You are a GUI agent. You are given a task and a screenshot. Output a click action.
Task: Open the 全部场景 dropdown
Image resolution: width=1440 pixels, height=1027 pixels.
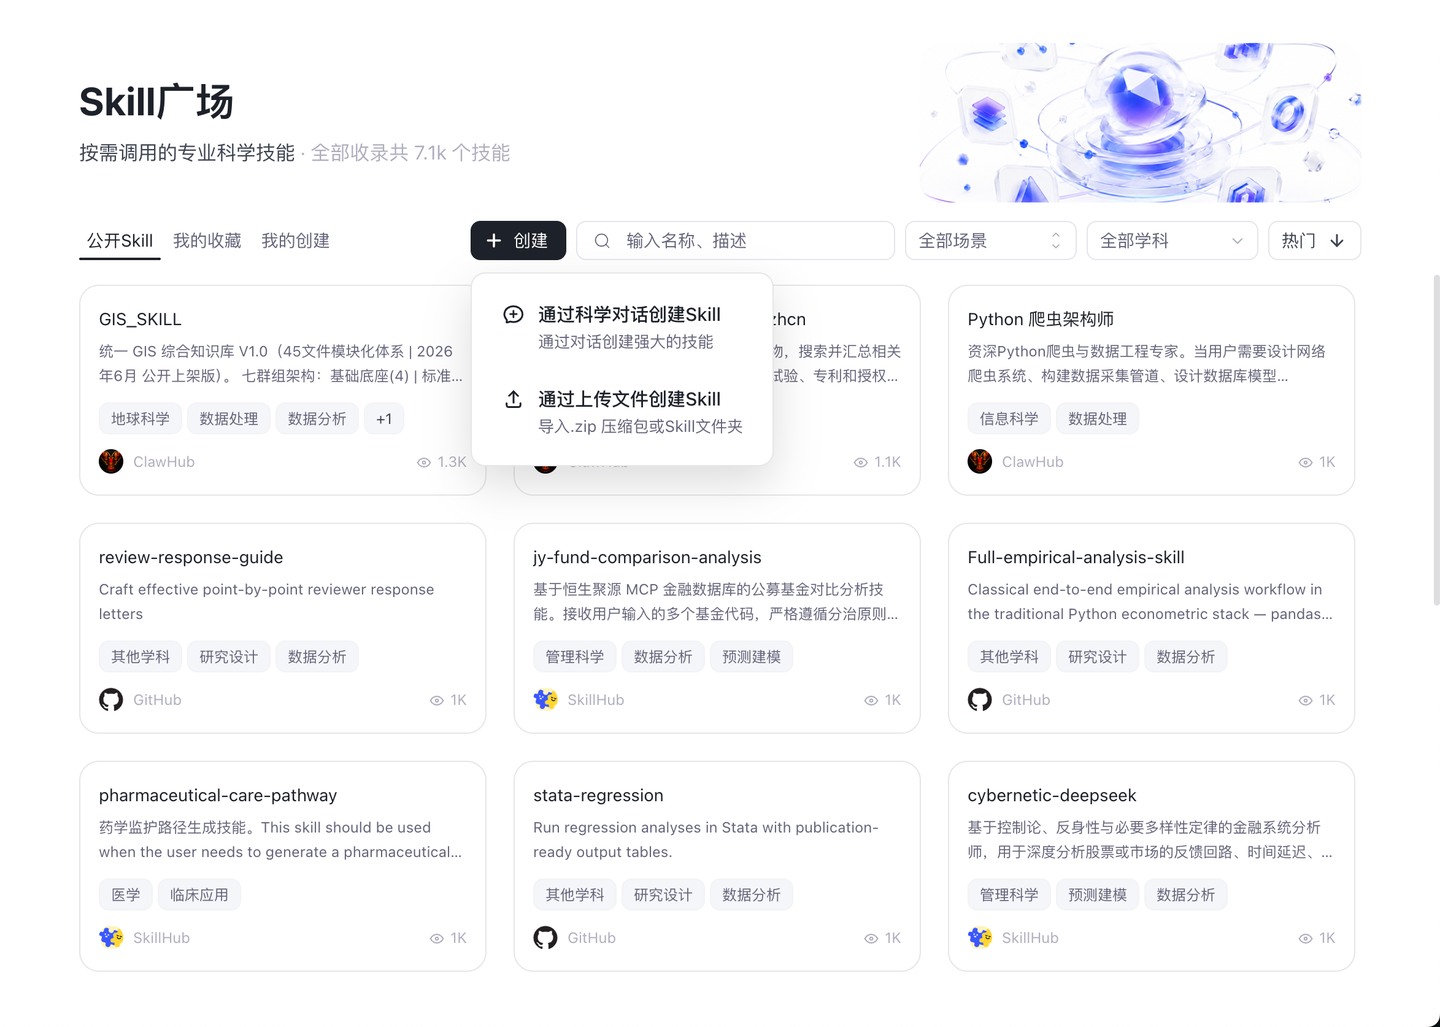(x=990, y=241)
